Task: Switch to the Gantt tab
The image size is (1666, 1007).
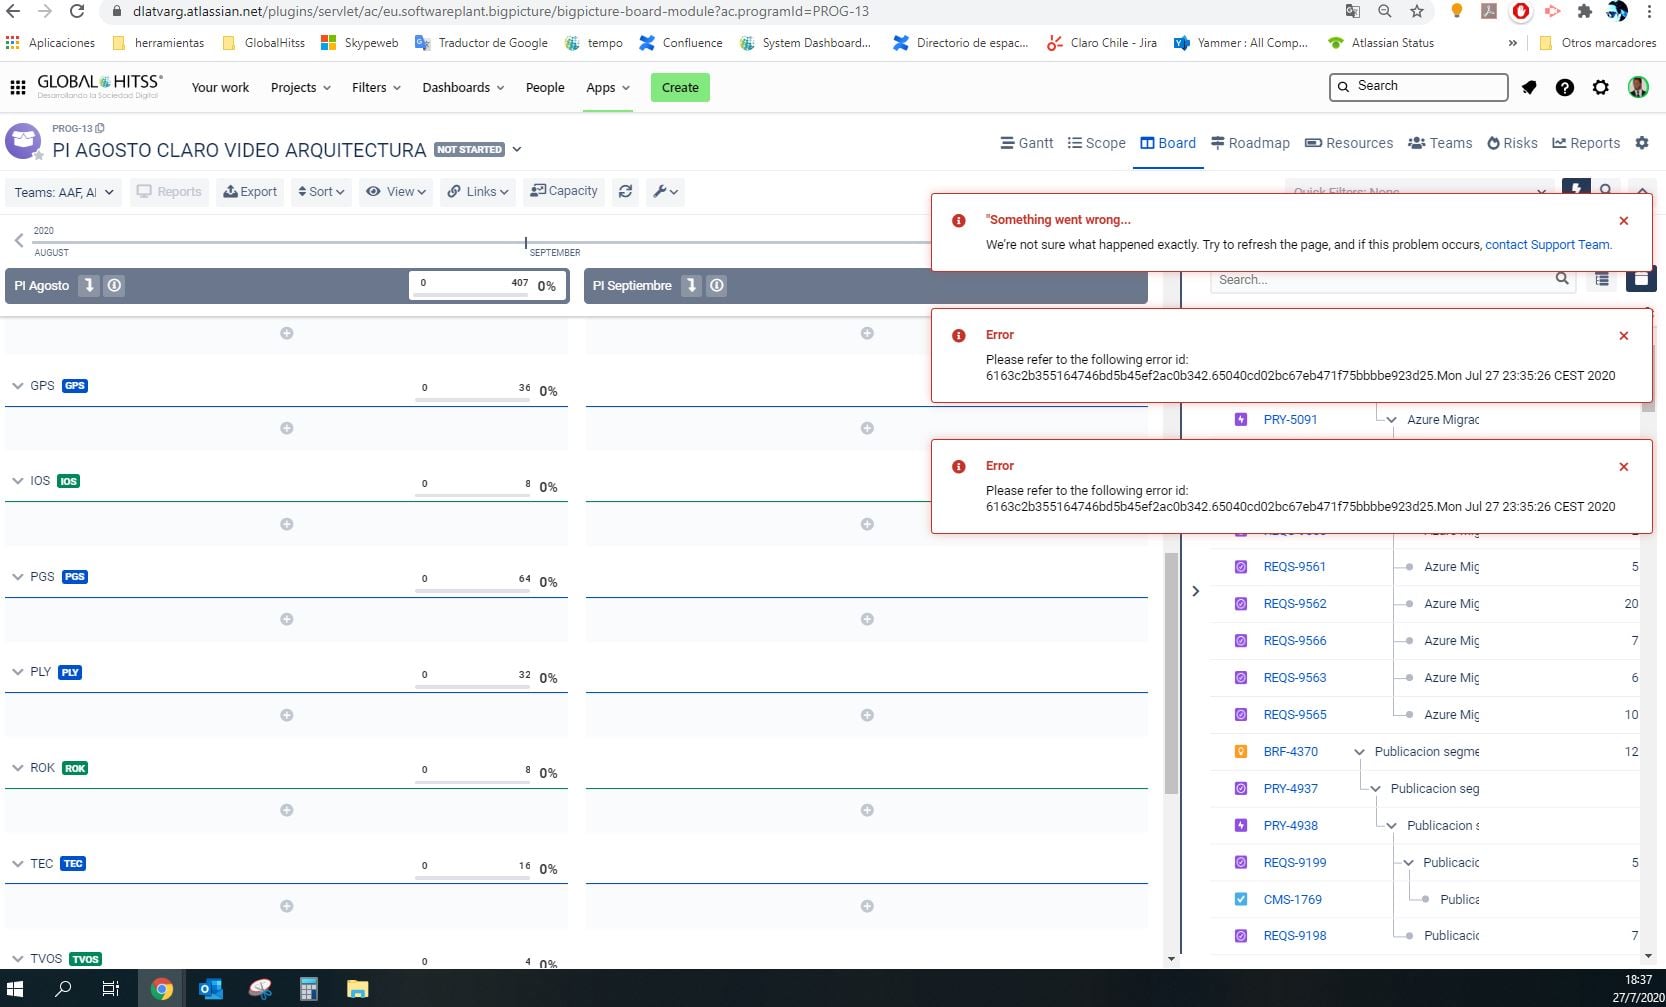Action: tap(1027, 143)
